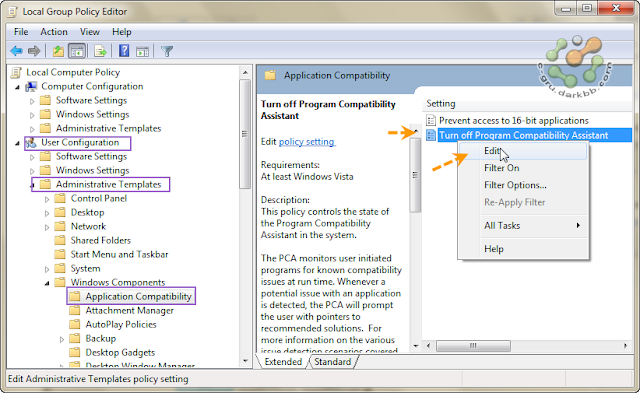Expand the Network tree node
This screenshot has width=640, height=393.
coord(47,227)
